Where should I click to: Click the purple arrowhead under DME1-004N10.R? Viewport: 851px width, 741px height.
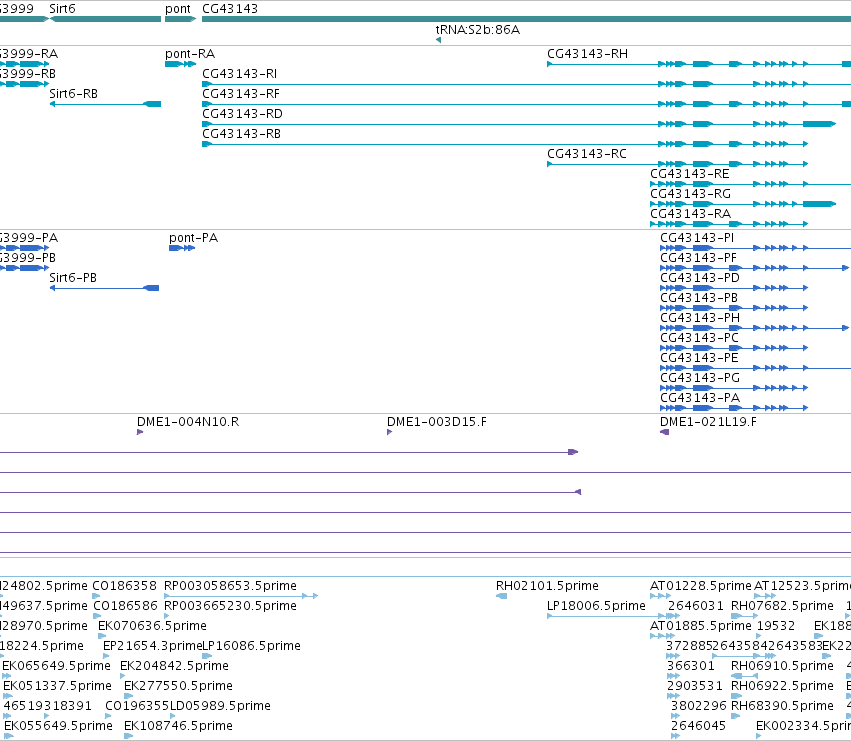140,432
